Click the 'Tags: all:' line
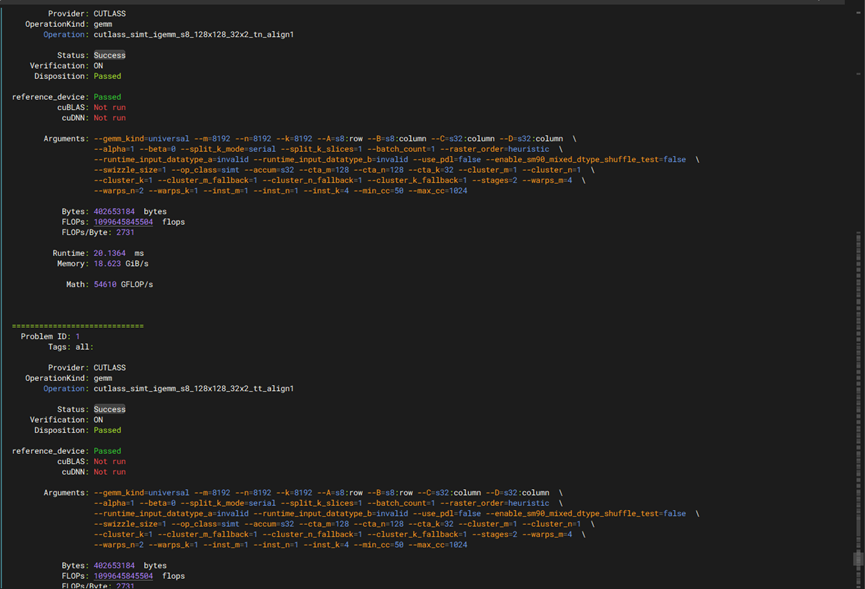The width and height of the screenshot is (865, 589). pos(71,347)
